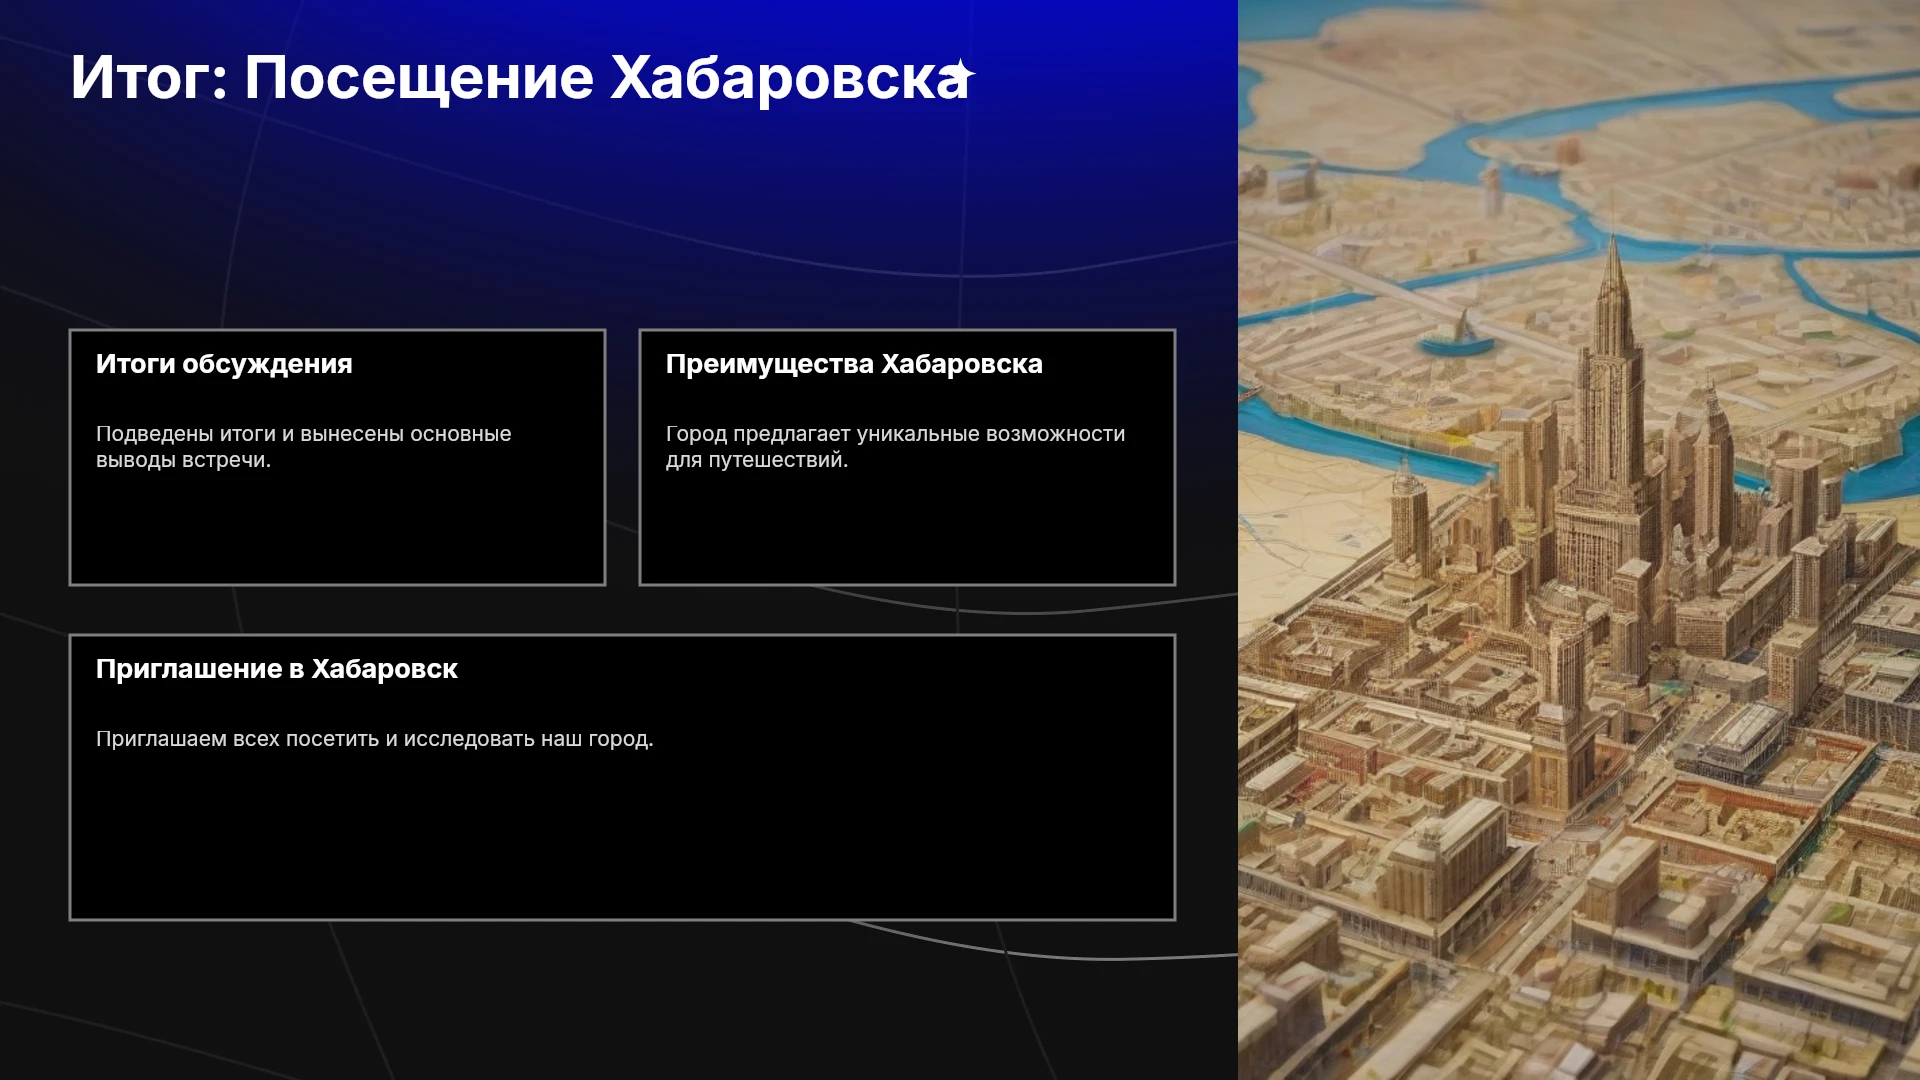Select the "Приглашение в Хабаровск" card heading
The width and height of the screenshot is (1920, 1080).
click(x=277, y=669)
